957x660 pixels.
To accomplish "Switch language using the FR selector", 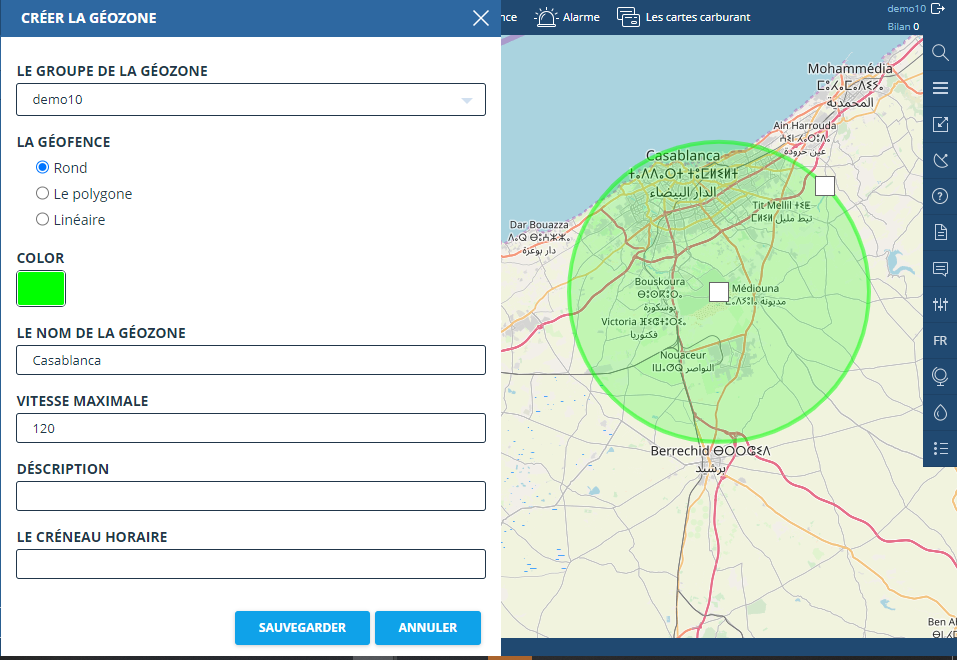I will (940, 341).
